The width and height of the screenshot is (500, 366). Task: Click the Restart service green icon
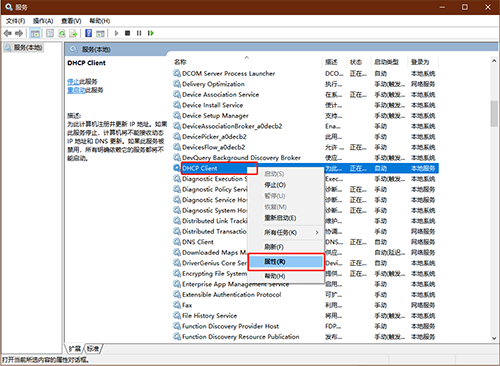[x=151, y=33]
